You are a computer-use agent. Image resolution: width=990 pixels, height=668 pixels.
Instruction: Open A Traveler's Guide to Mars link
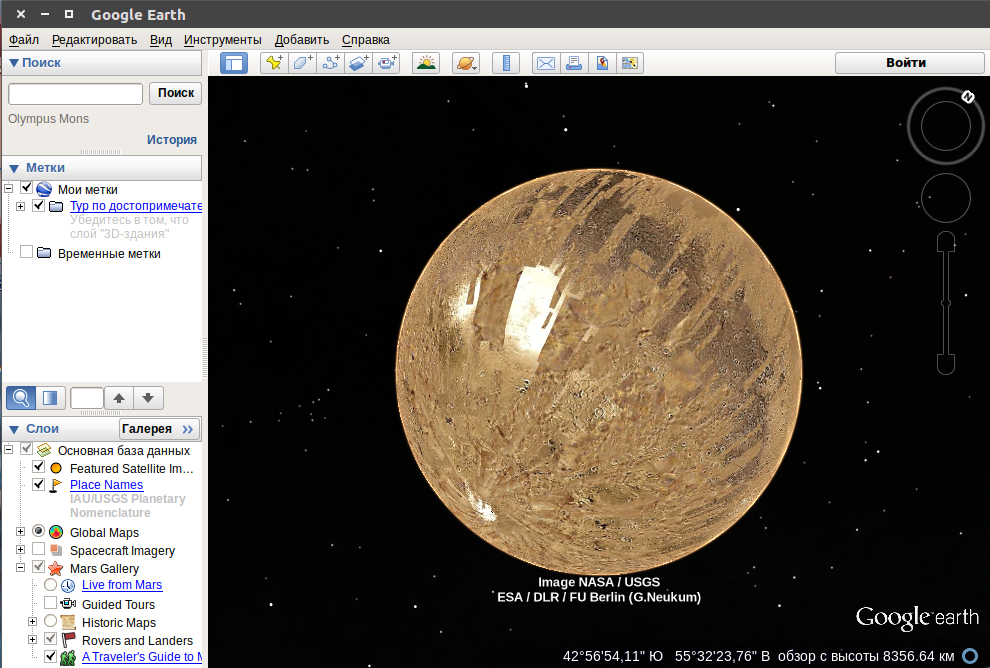142,657
